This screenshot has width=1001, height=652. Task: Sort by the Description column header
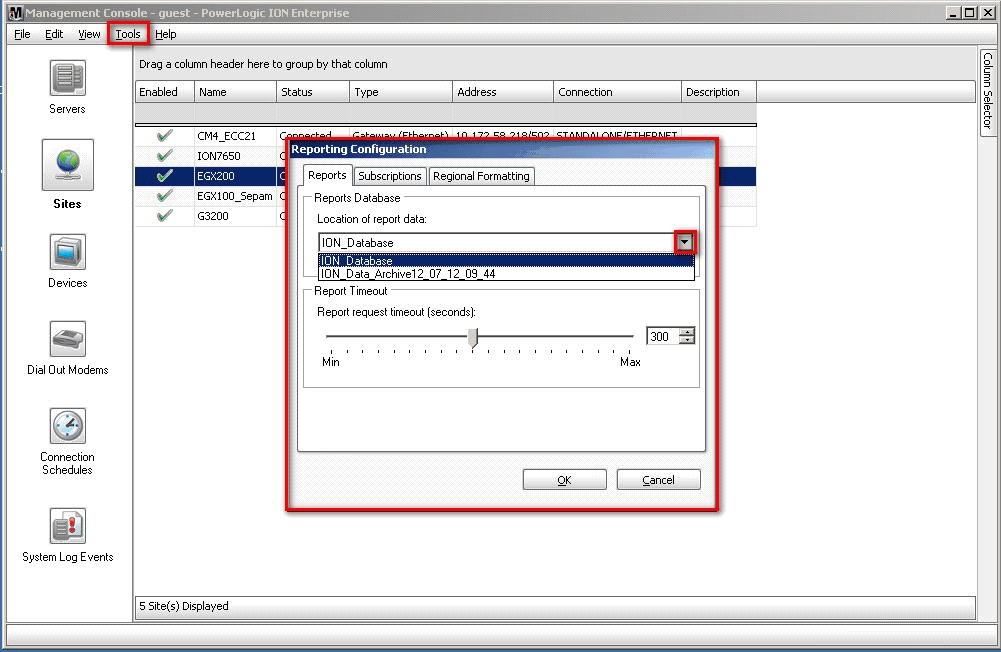tap(719, 92)
